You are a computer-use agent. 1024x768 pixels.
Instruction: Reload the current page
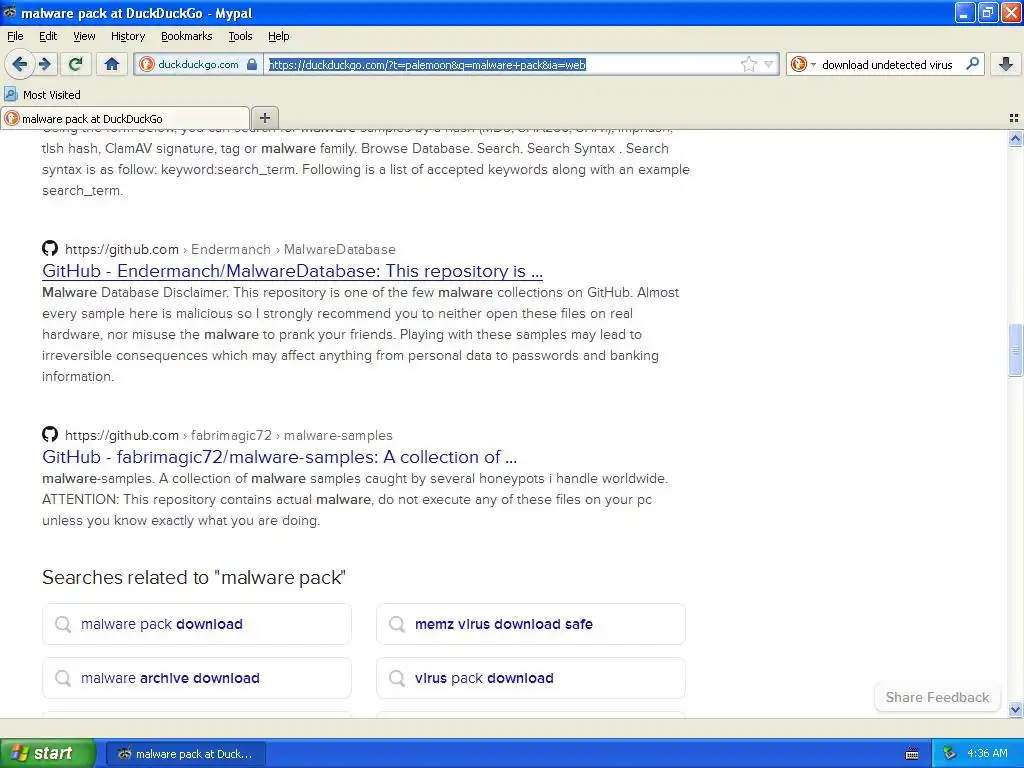[76, 64]
